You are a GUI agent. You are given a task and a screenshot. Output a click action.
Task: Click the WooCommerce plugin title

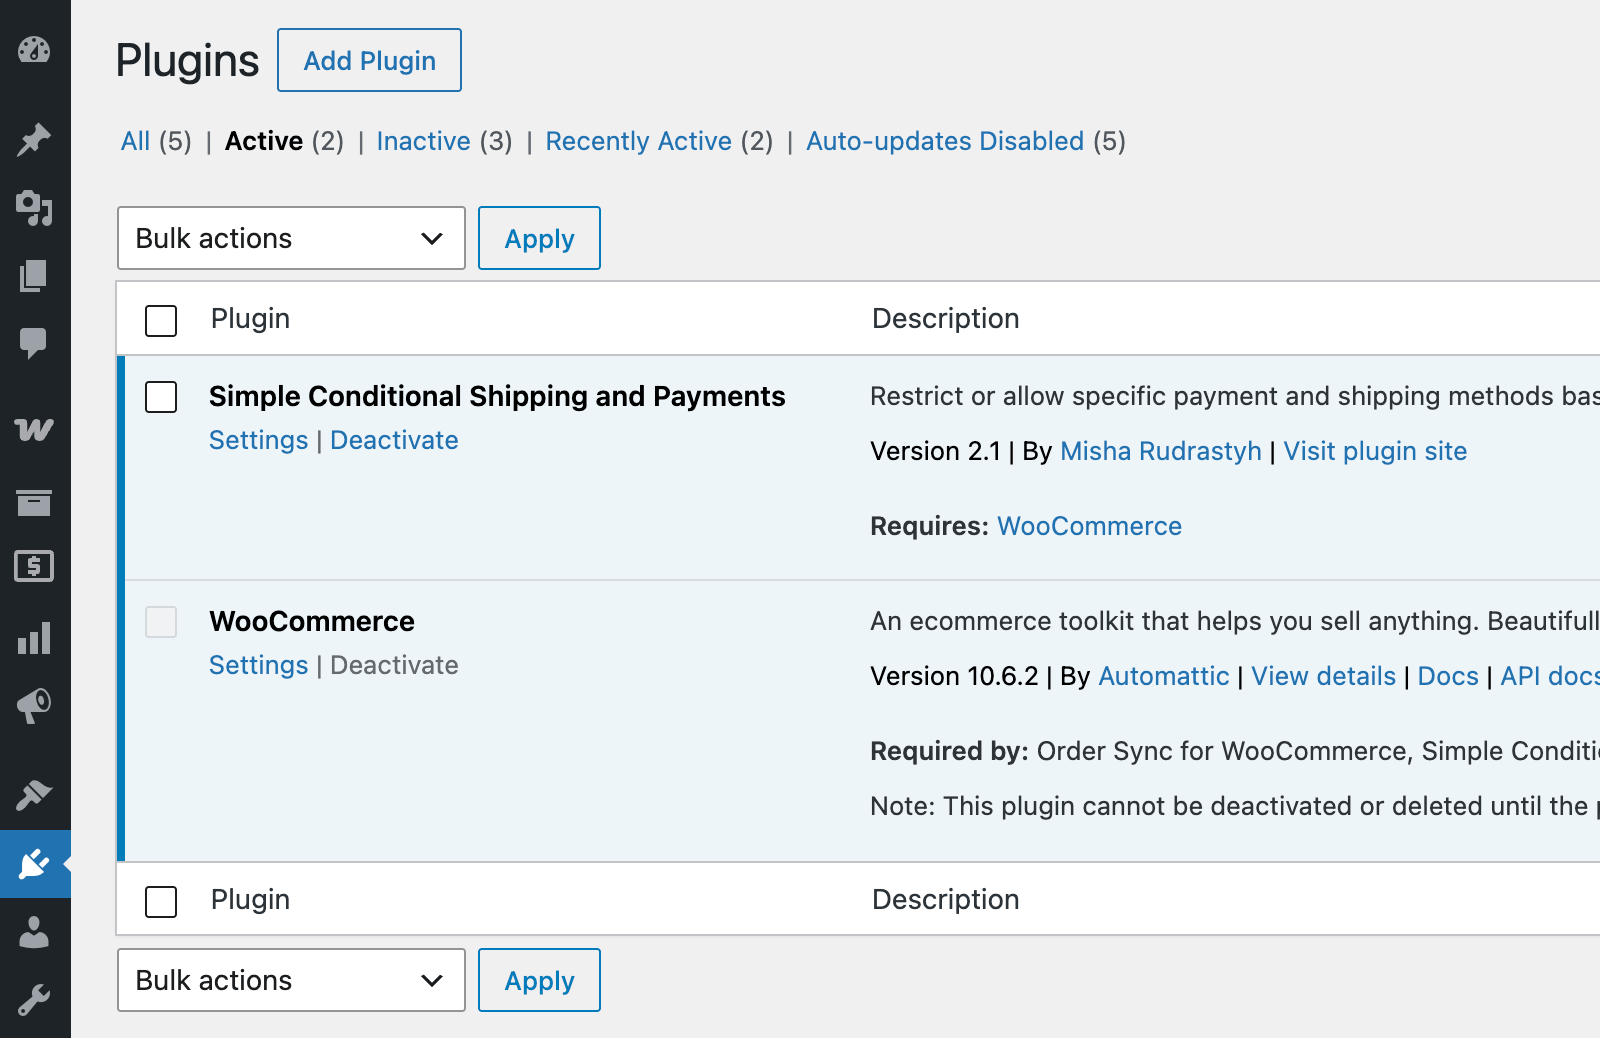[312, 621]
